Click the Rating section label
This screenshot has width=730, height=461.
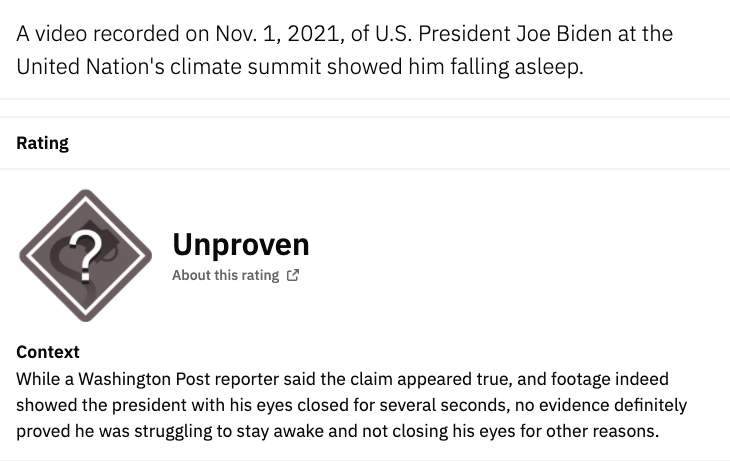click(x=42, y=143)
